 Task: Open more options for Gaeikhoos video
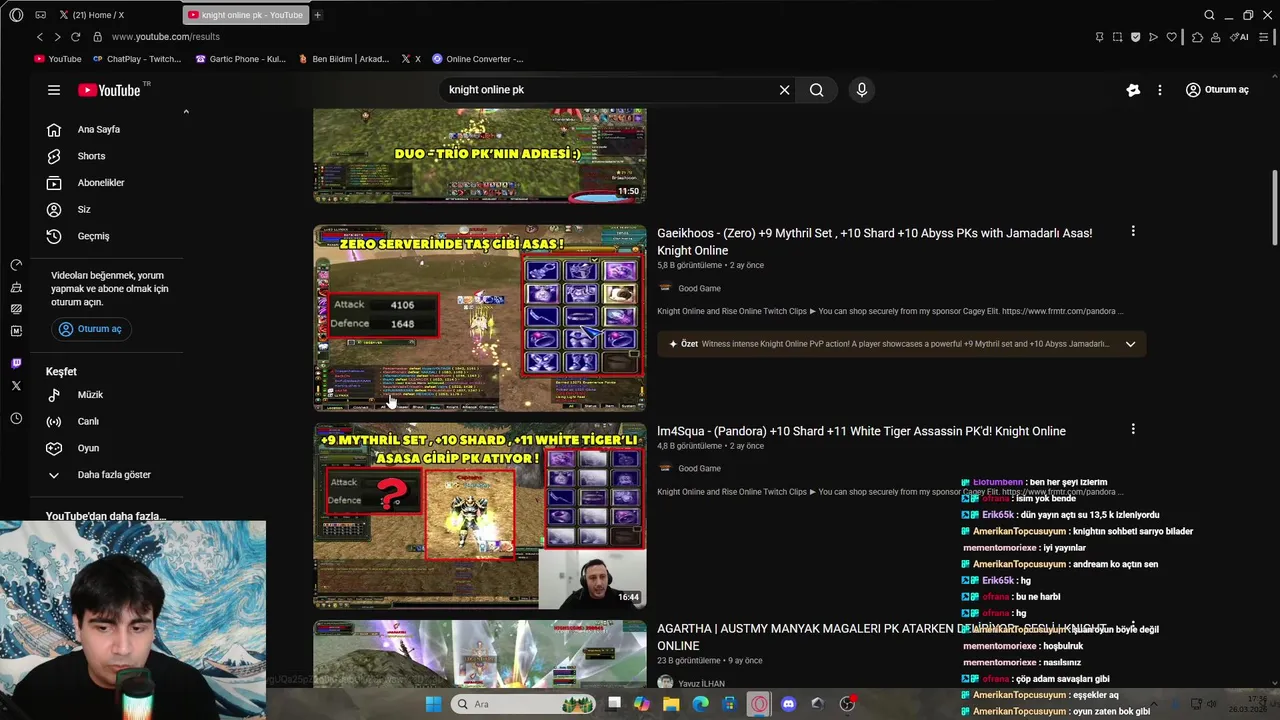pyautogui.click(x=1133, y=232)
